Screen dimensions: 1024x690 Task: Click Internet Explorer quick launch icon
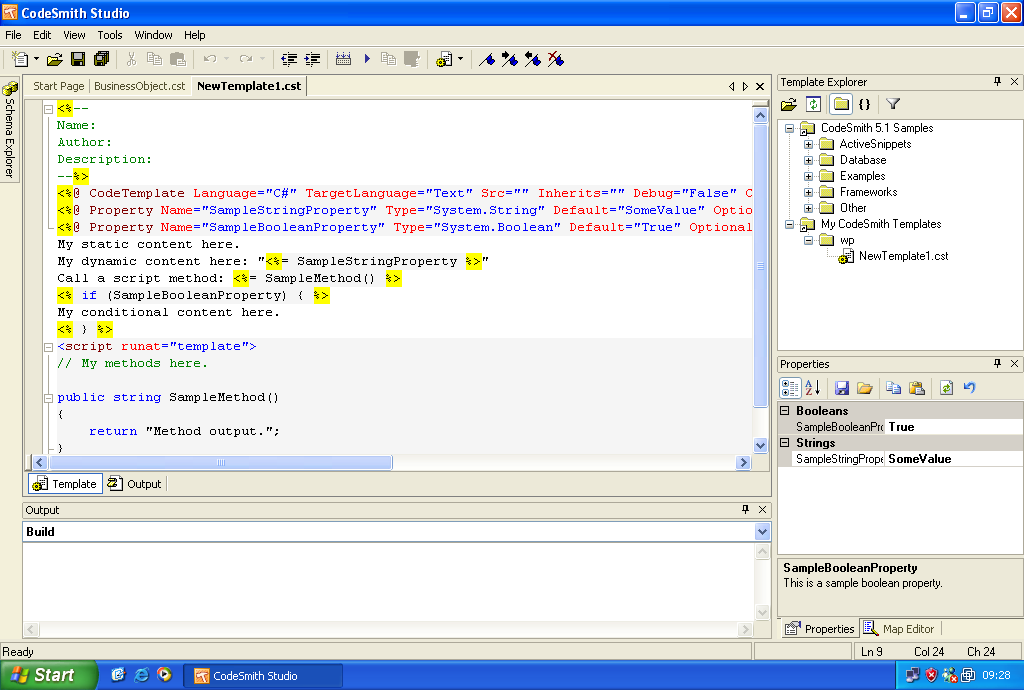tap(141, 675)
